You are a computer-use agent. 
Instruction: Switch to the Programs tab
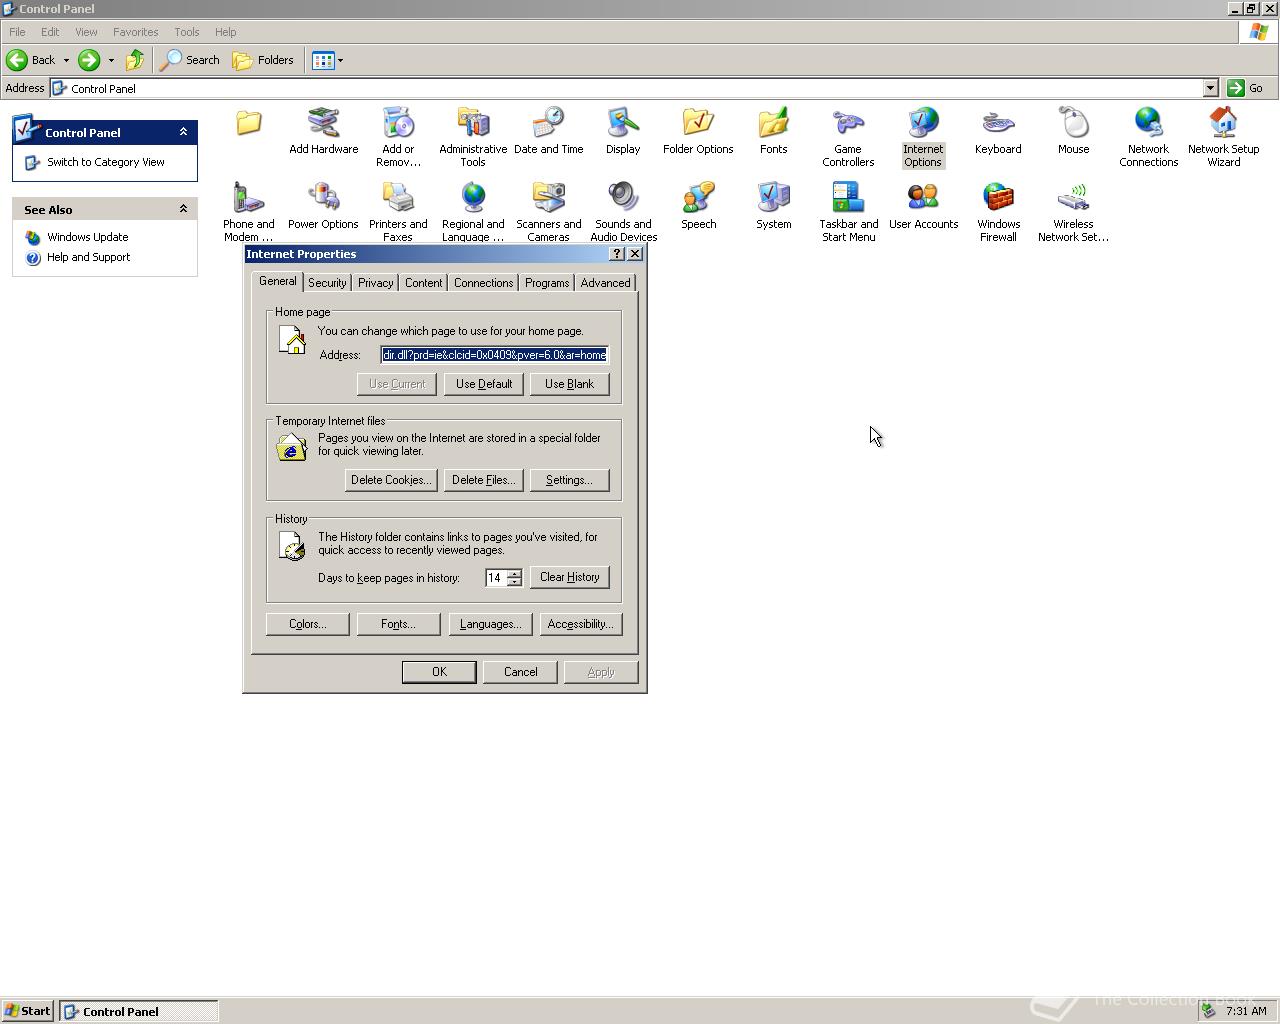tap(547, 283)
